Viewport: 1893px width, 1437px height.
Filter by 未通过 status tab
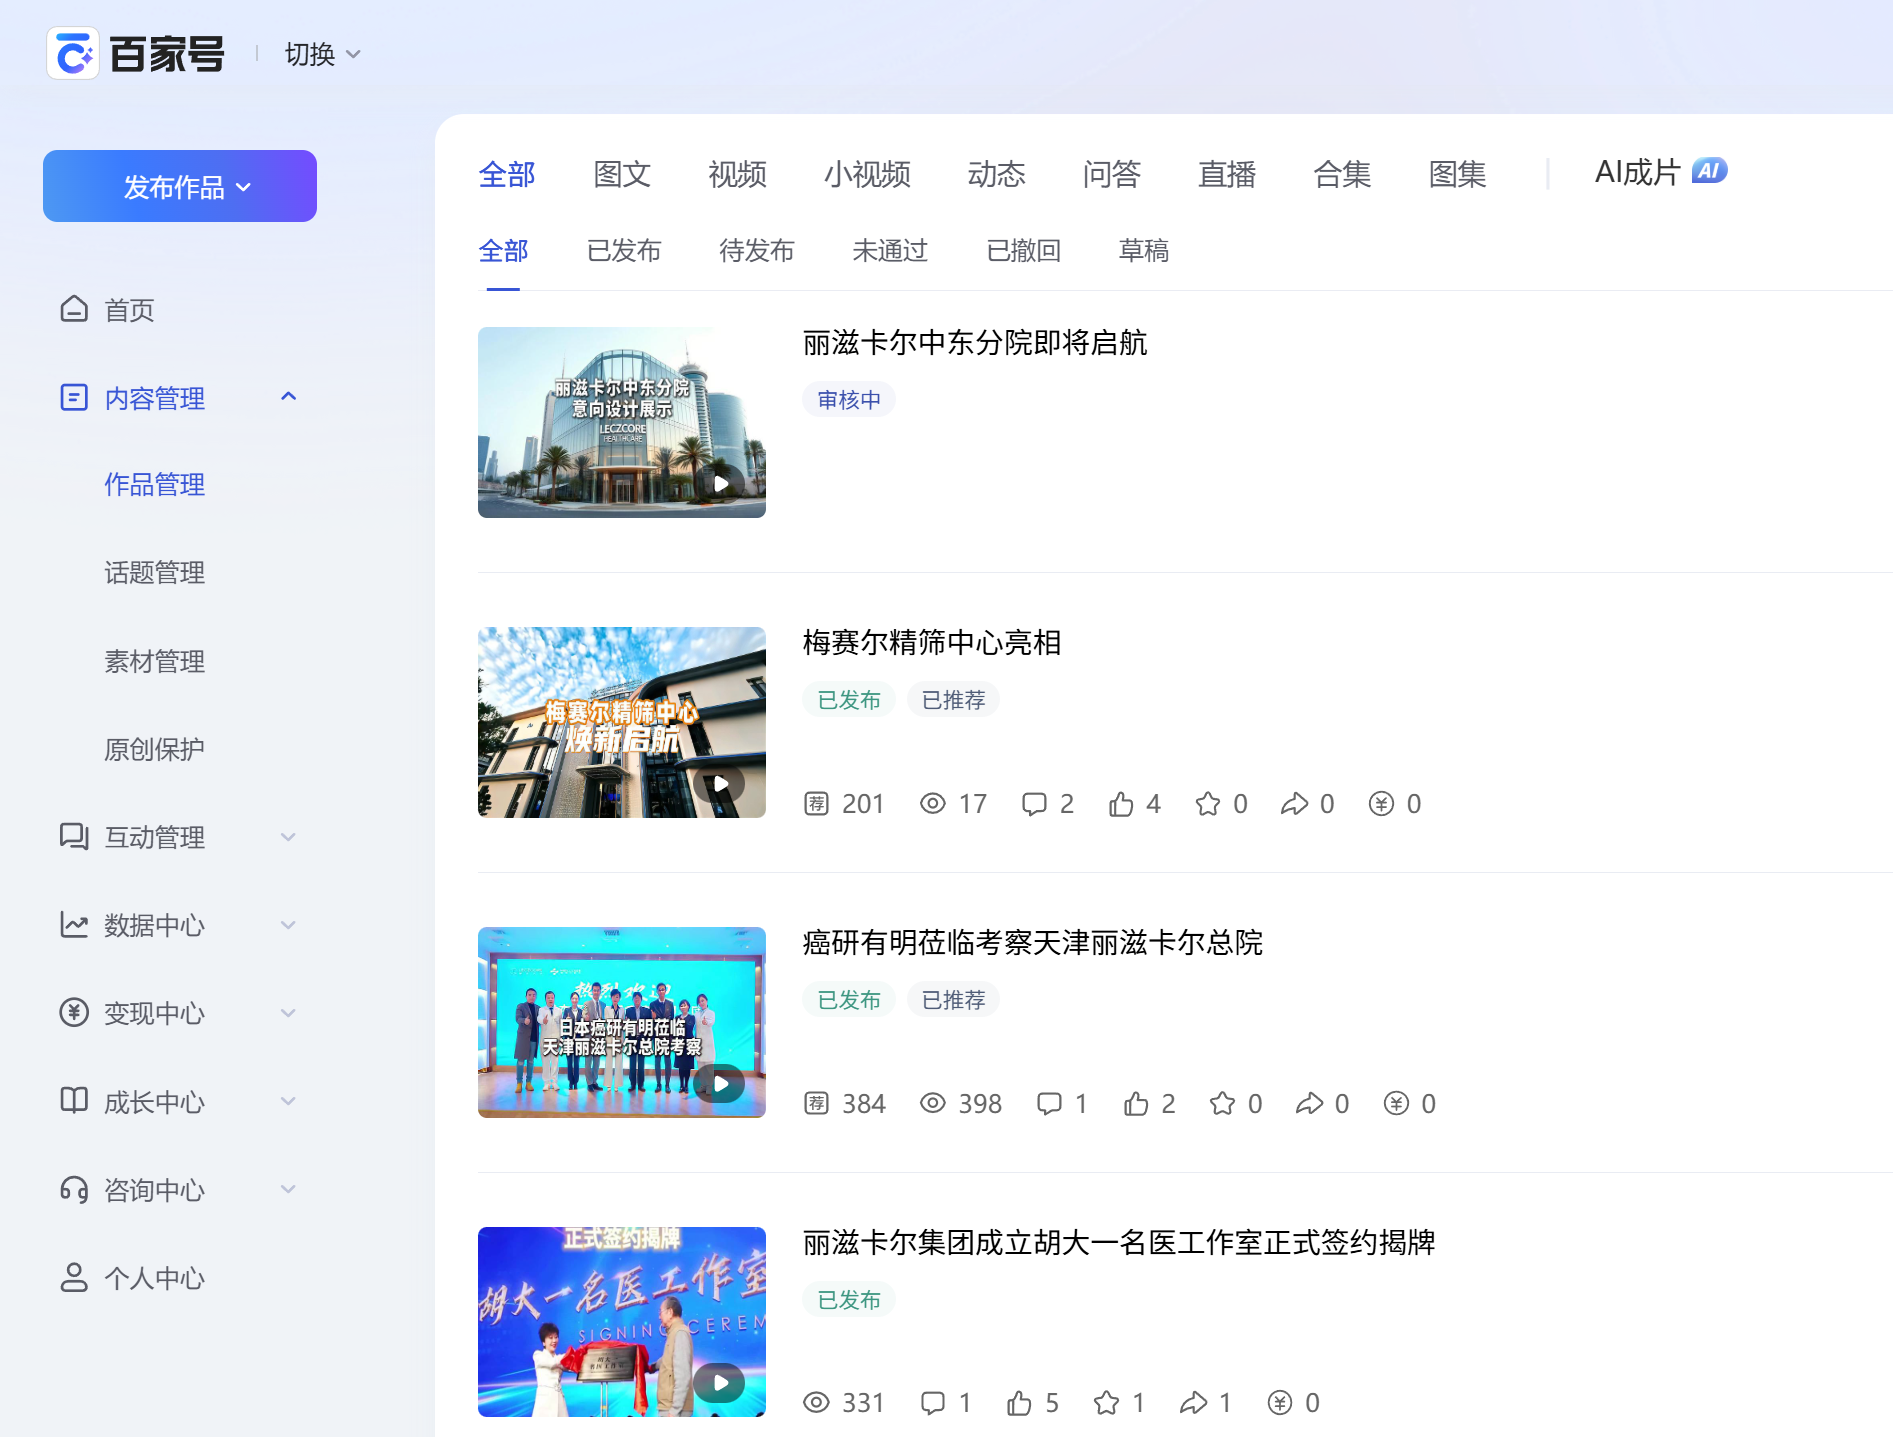pos(890,250)
